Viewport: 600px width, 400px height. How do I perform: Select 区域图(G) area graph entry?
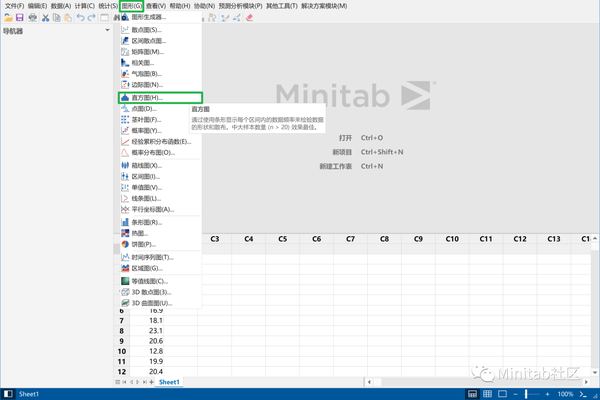160,268
